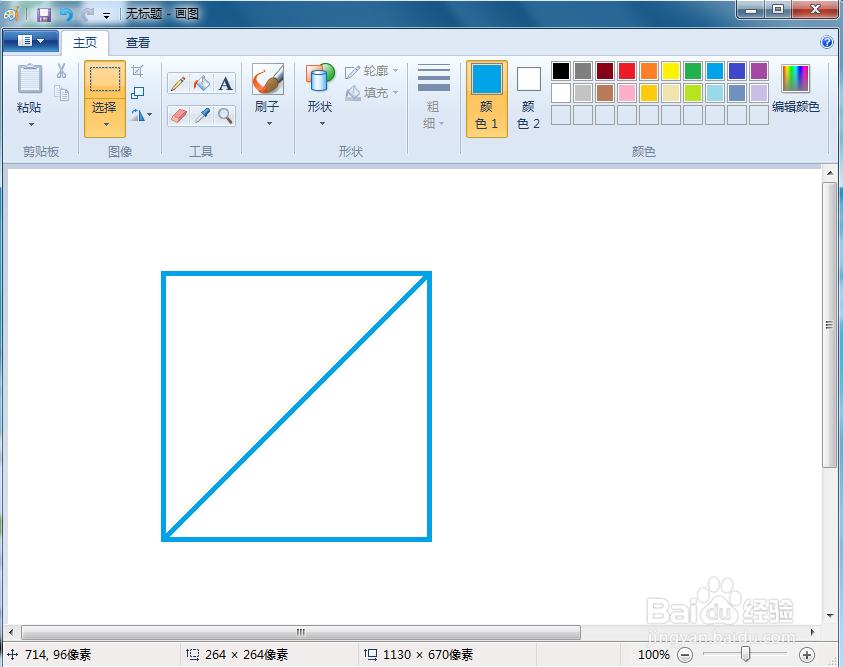Screen dimensions: 843x667
Task: Select the Eraser tool
Action: pos(178,116)
